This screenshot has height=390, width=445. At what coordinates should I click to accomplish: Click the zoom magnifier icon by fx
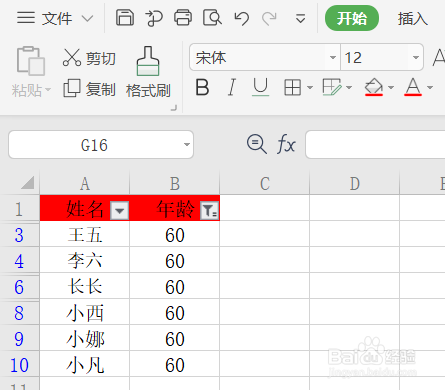click(256, 144)
